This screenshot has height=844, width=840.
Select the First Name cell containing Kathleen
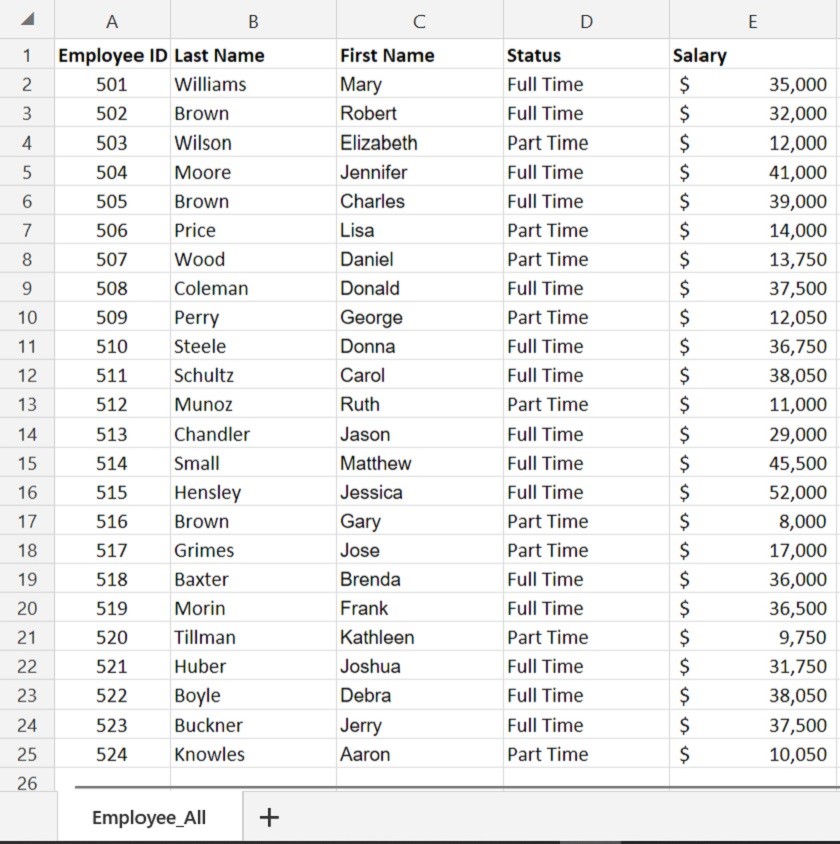[419, 637]
